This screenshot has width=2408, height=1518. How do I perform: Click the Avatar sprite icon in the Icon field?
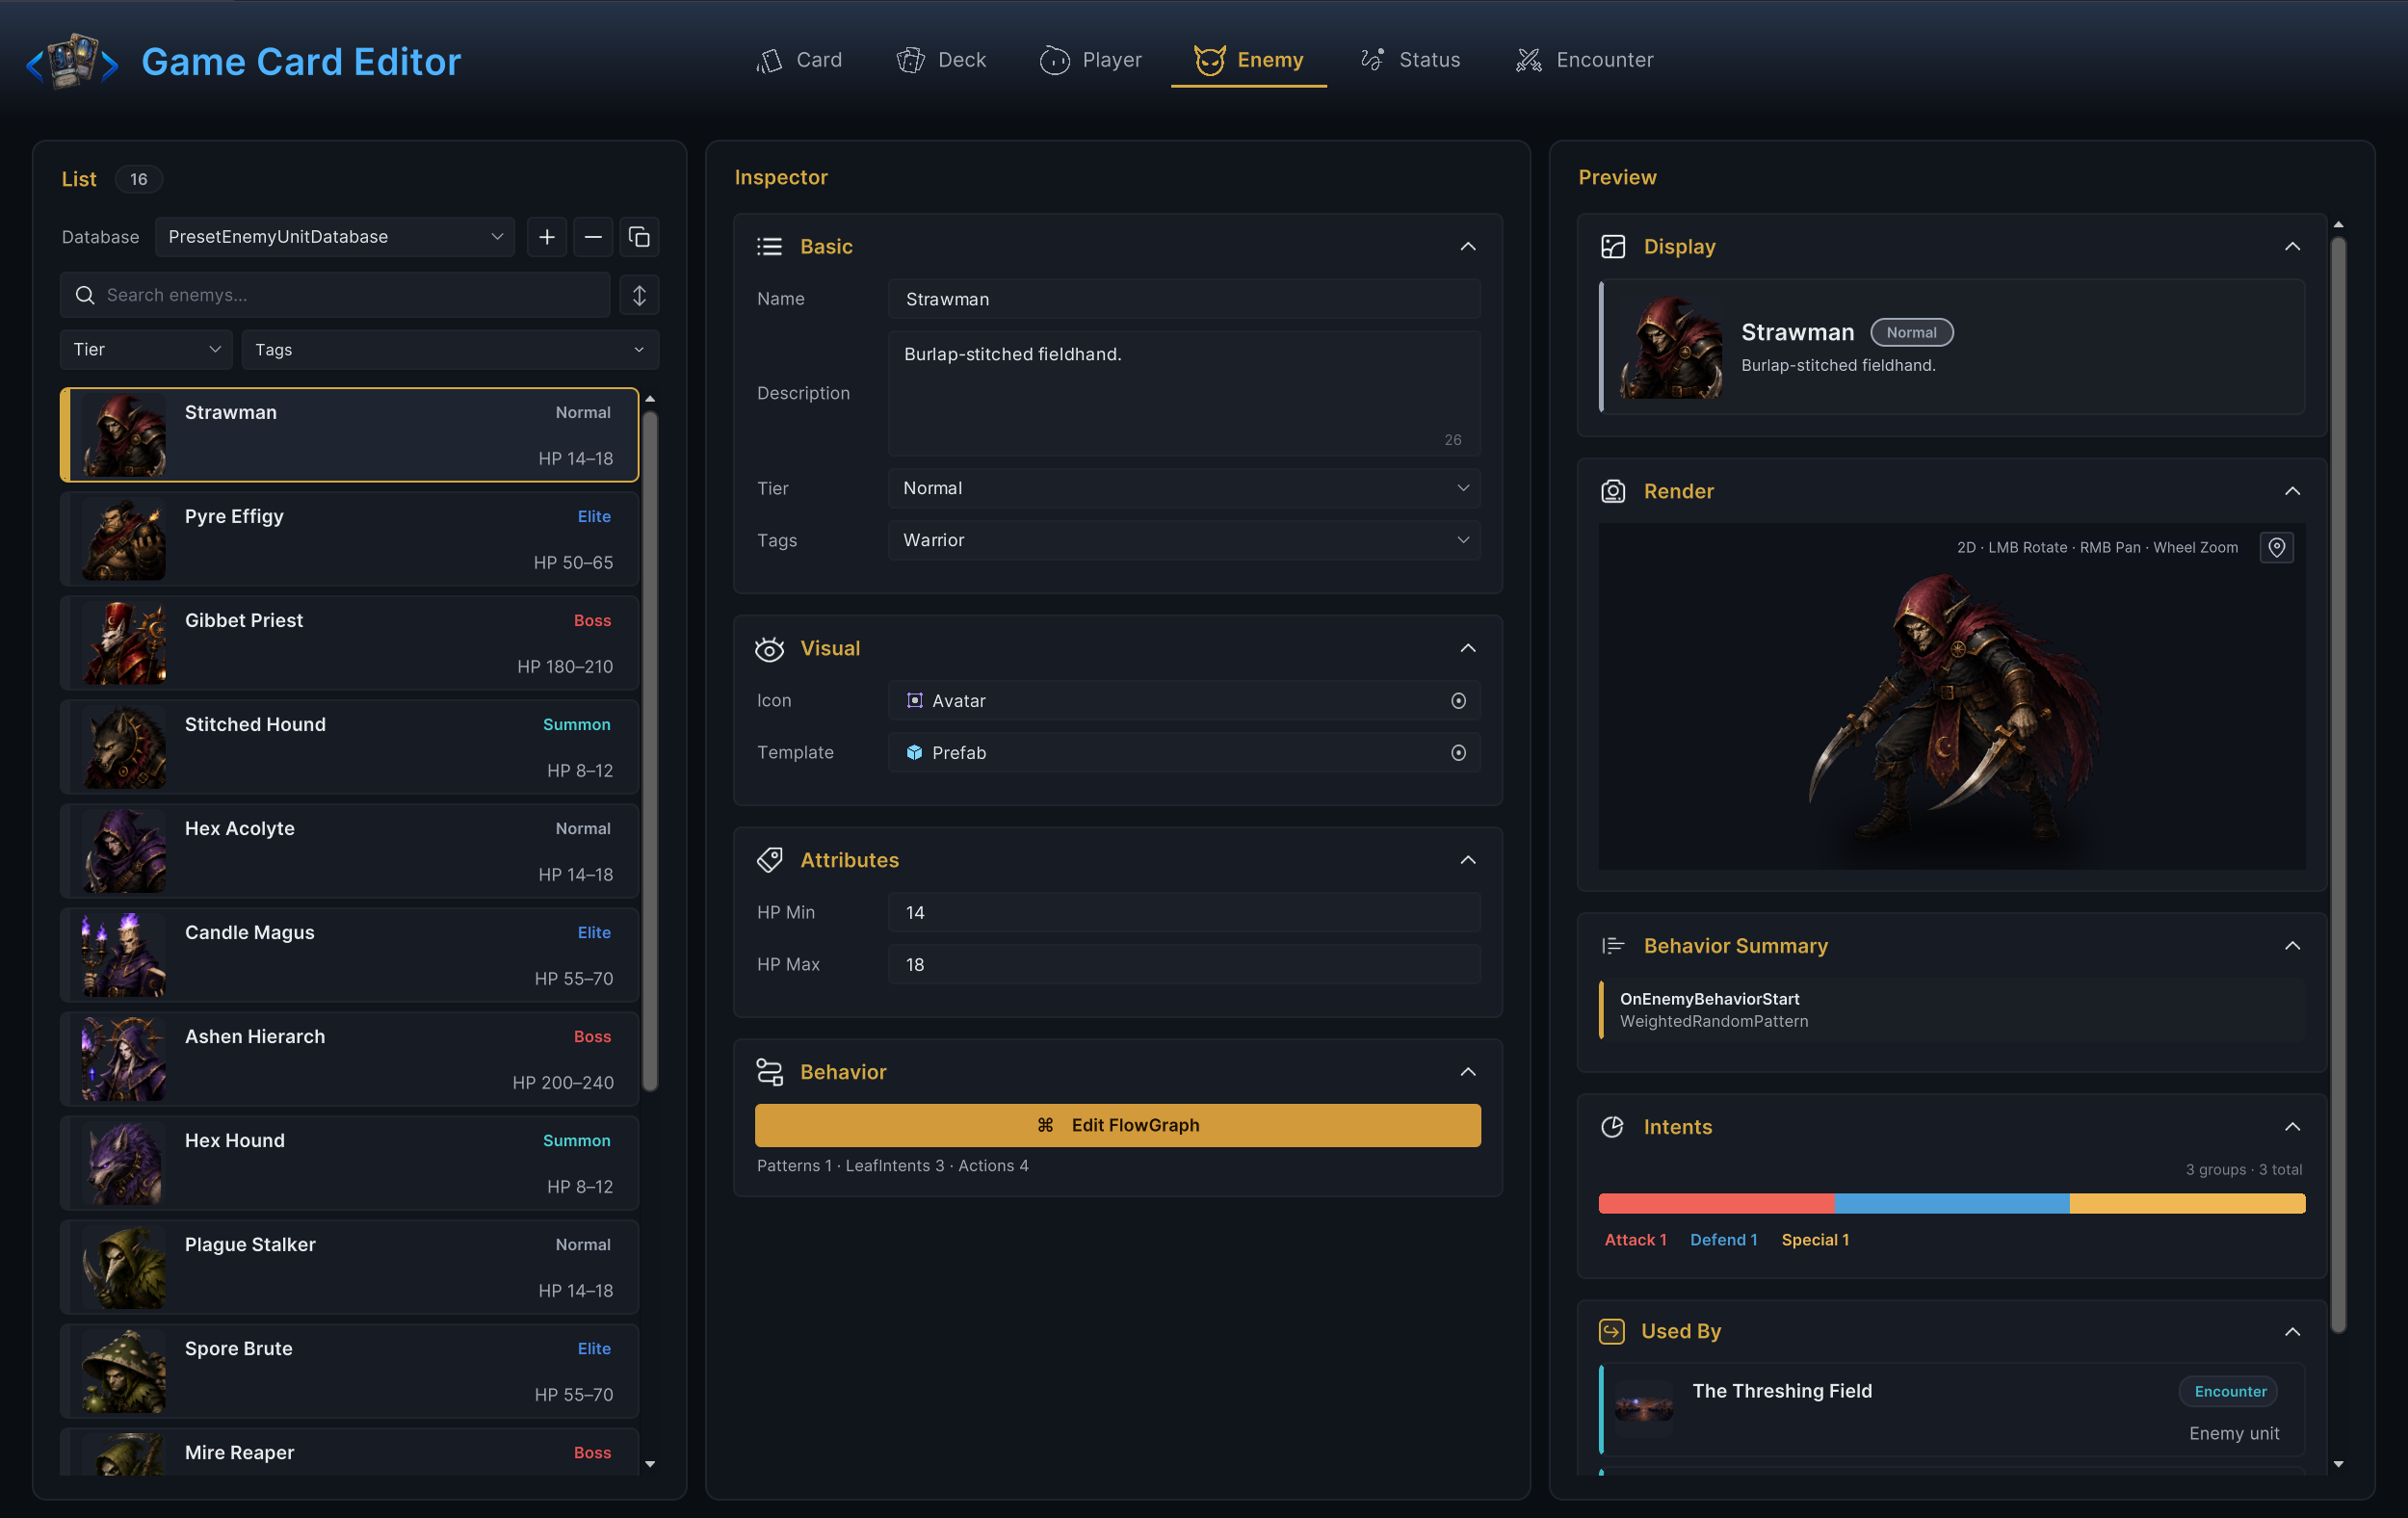coord(914,701)
